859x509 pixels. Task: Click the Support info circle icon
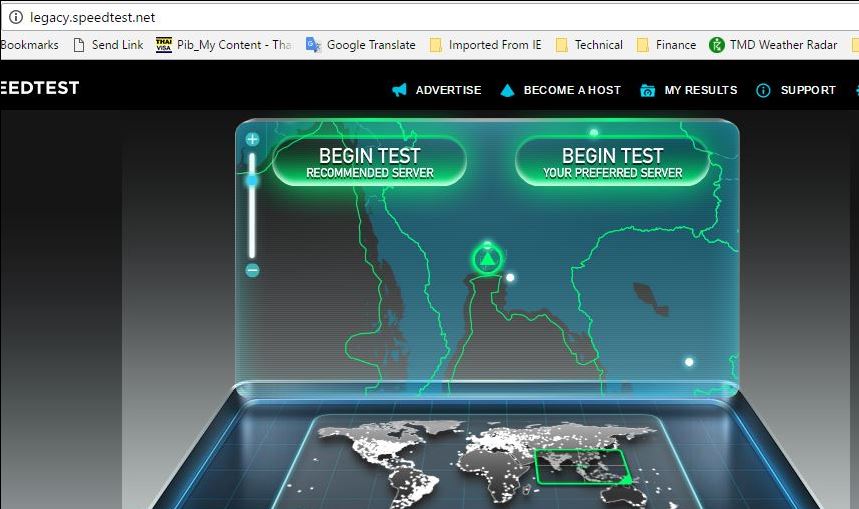click(763, 90)
